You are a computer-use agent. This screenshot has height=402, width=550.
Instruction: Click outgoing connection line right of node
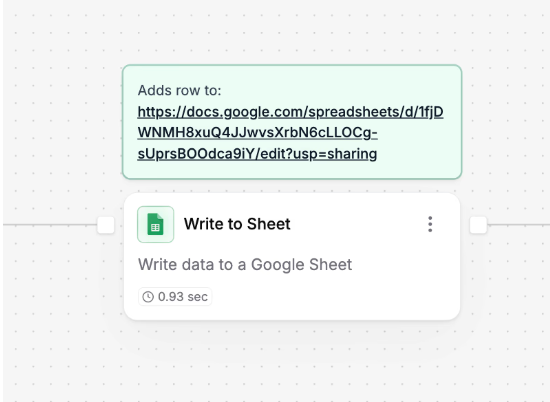point(518,225)
